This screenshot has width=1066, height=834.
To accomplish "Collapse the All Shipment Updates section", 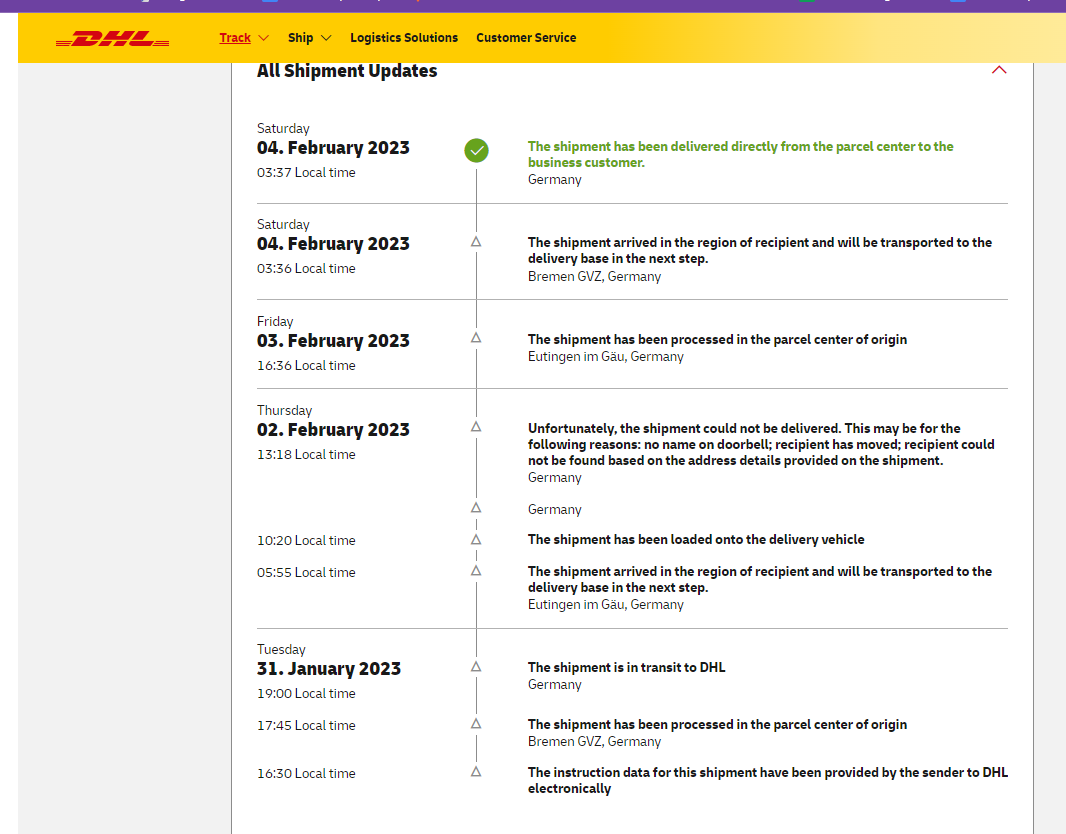I will [998, 71].
